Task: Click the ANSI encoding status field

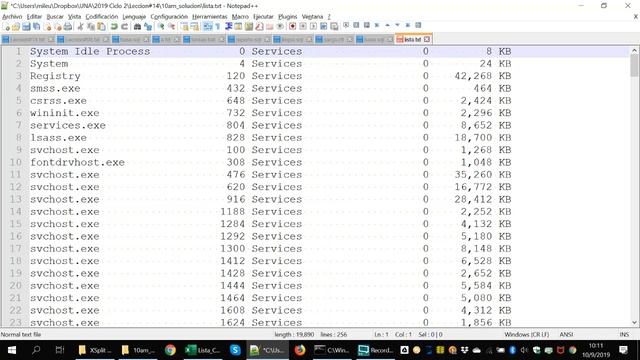Action: coord(566,335)
